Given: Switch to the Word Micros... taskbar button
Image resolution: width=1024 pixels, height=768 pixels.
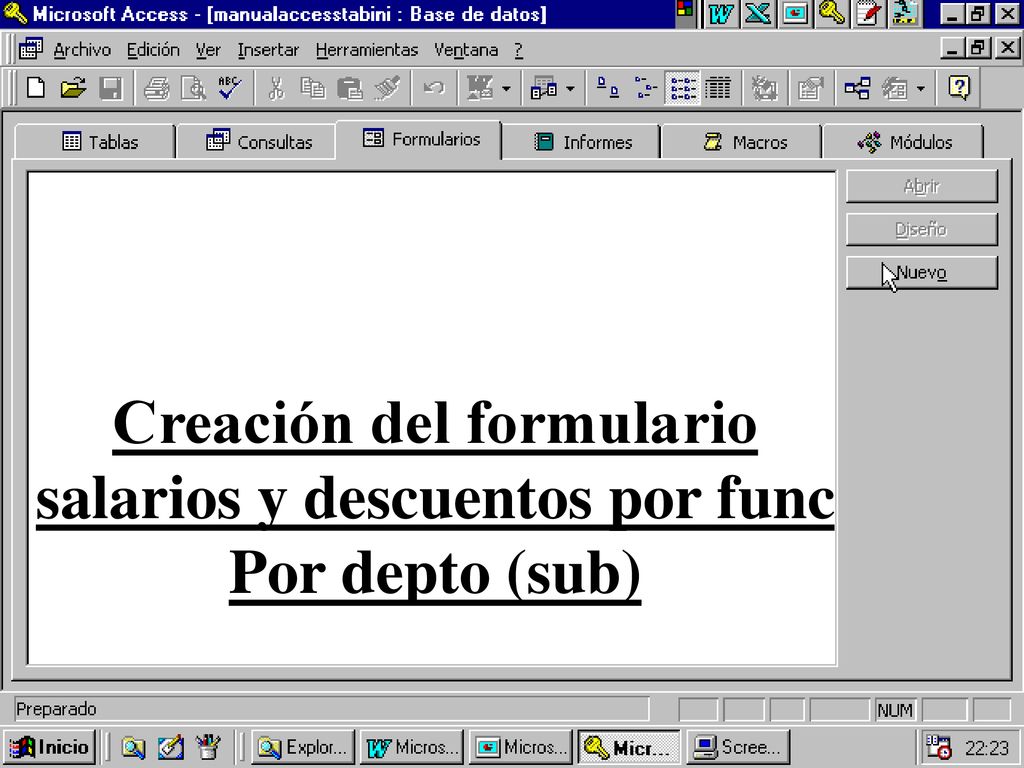Looking at the screenshot, I should point(412,746).
